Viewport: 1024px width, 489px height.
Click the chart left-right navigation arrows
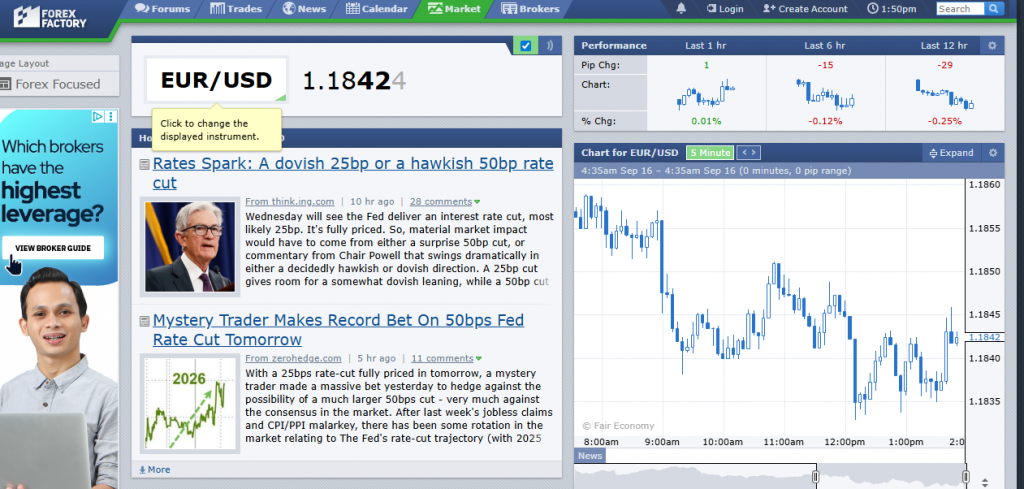(748, 153)
